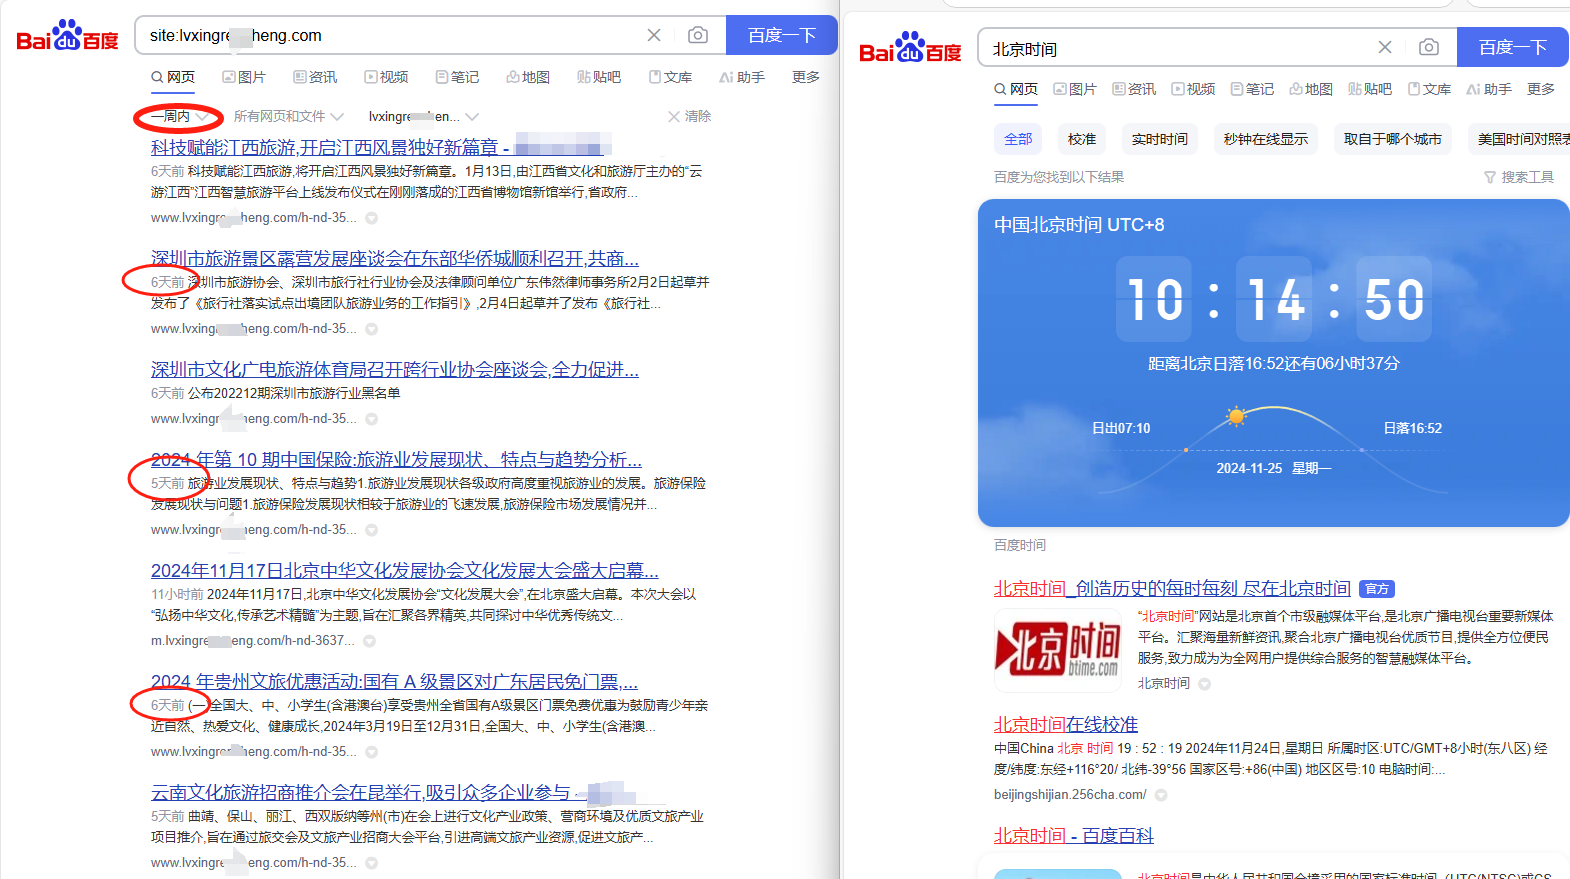This screenshot has height=879, width=1570.
Task: Open 更多 menu in right window
Action: pos(1541,89)
